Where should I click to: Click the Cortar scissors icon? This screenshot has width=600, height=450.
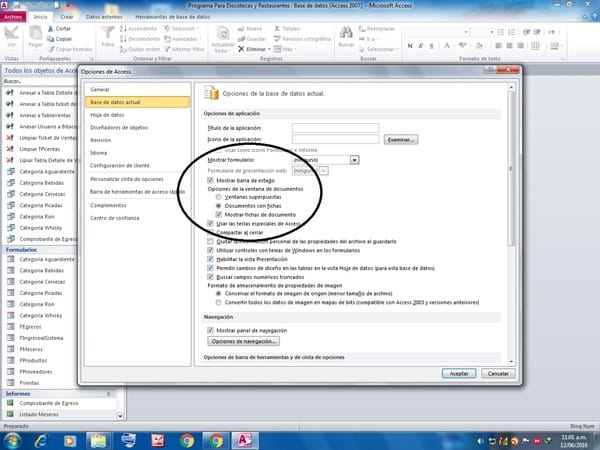51,29
